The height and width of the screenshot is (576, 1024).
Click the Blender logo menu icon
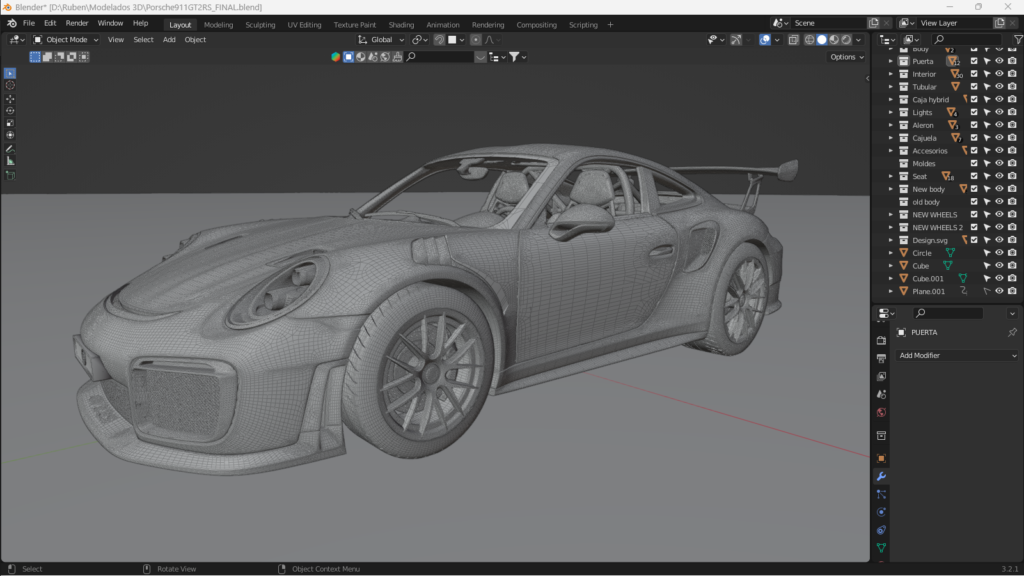[12, 24]
